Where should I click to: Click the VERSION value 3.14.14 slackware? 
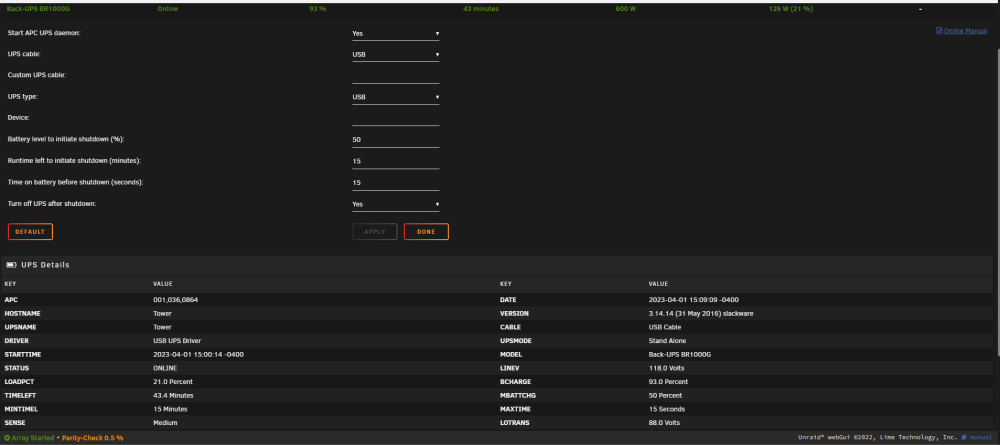702,314
